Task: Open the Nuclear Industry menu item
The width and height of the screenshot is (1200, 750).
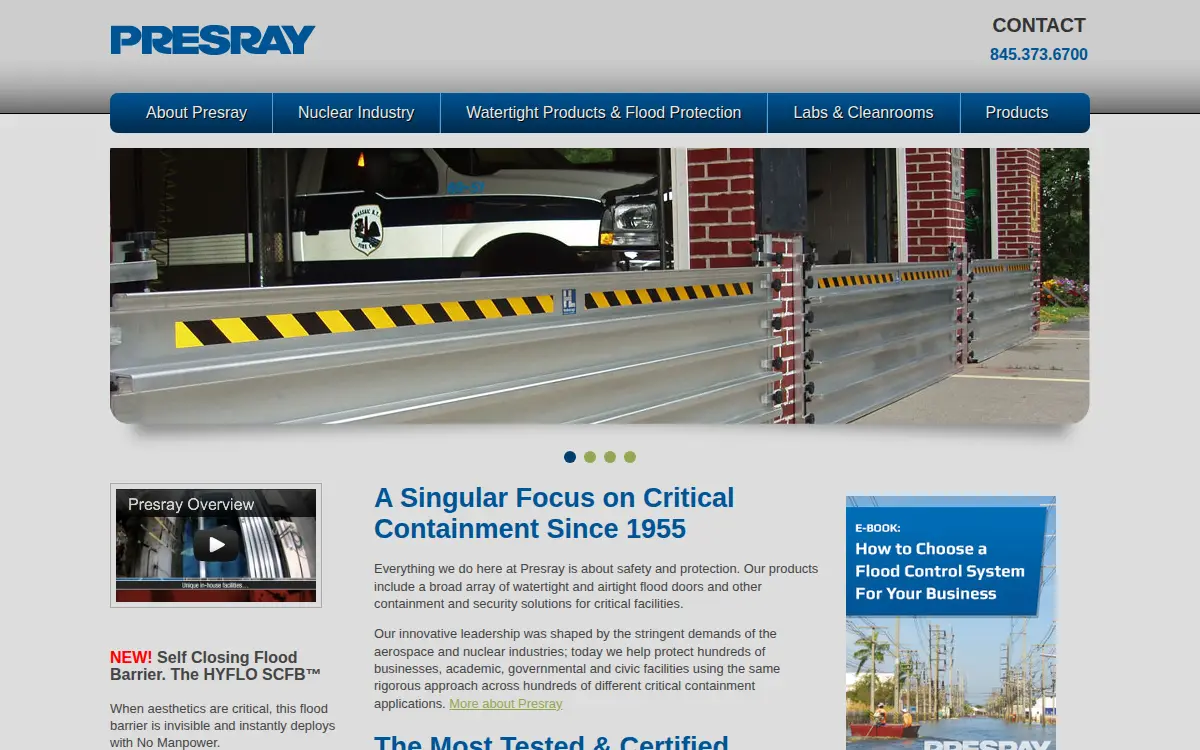Action: [356, 113]
